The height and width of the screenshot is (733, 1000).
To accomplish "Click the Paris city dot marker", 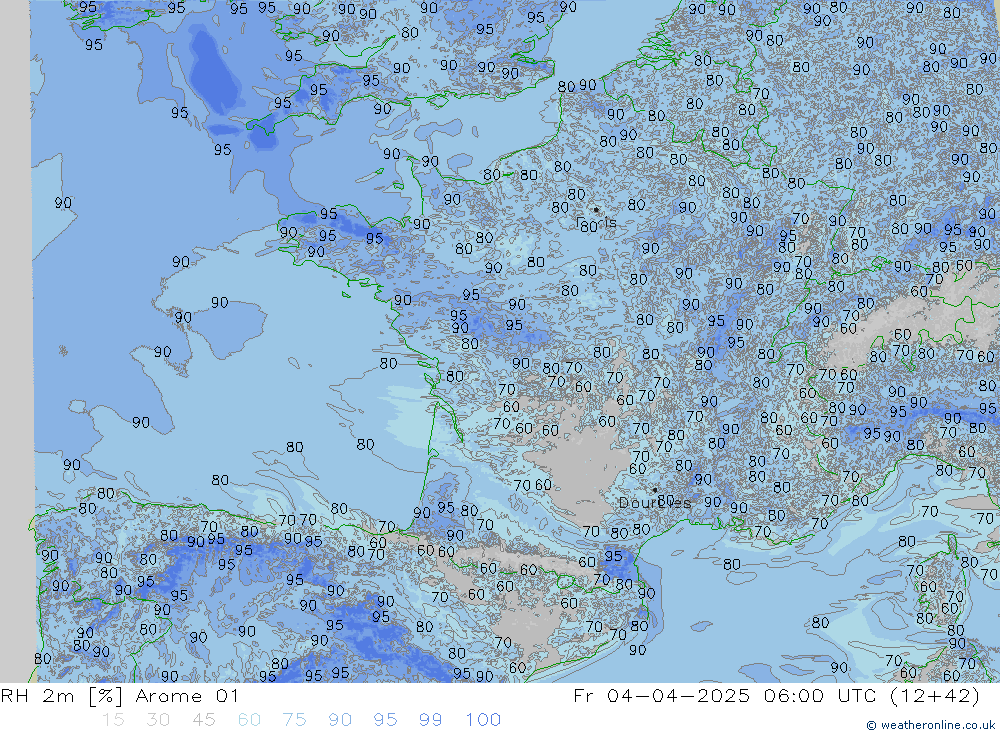I will [596, 209].
